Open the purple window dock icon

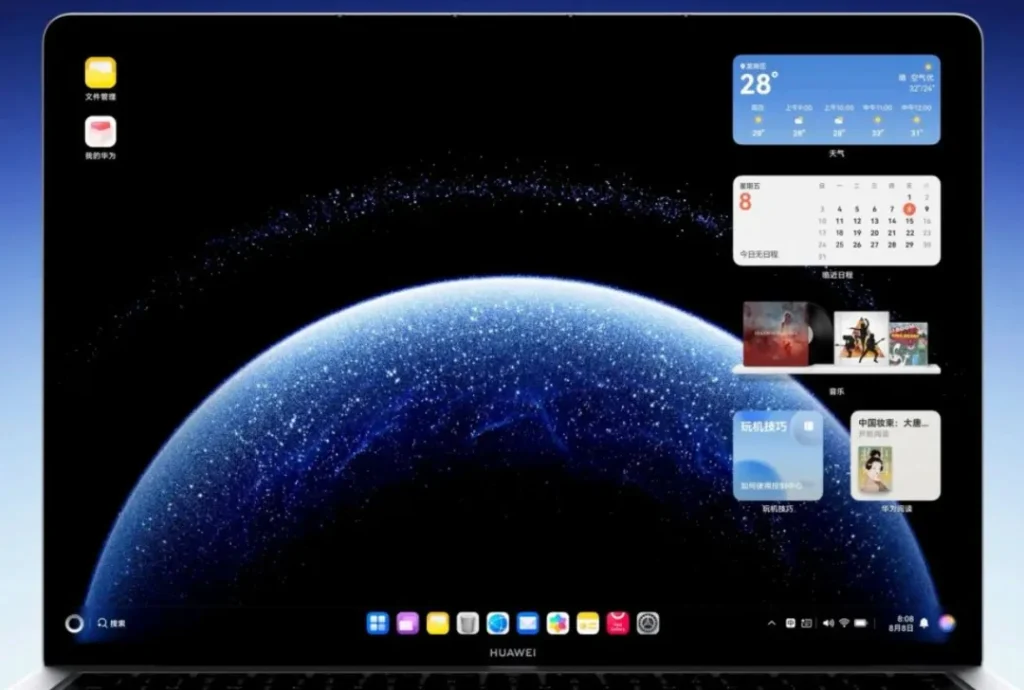[408, 623]
